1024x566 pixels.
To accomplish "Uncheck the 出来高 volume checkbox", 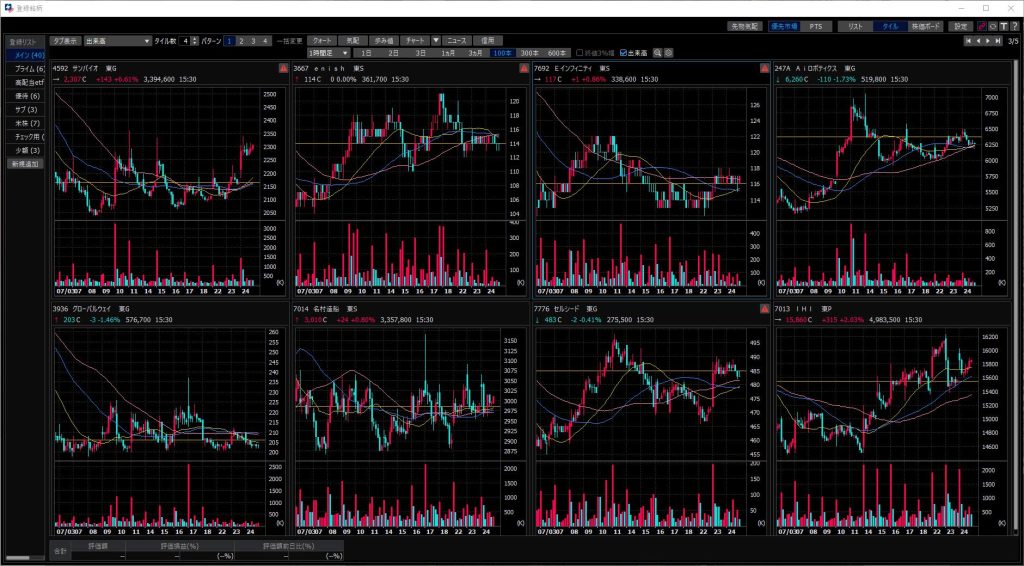I will click(625, 52).
